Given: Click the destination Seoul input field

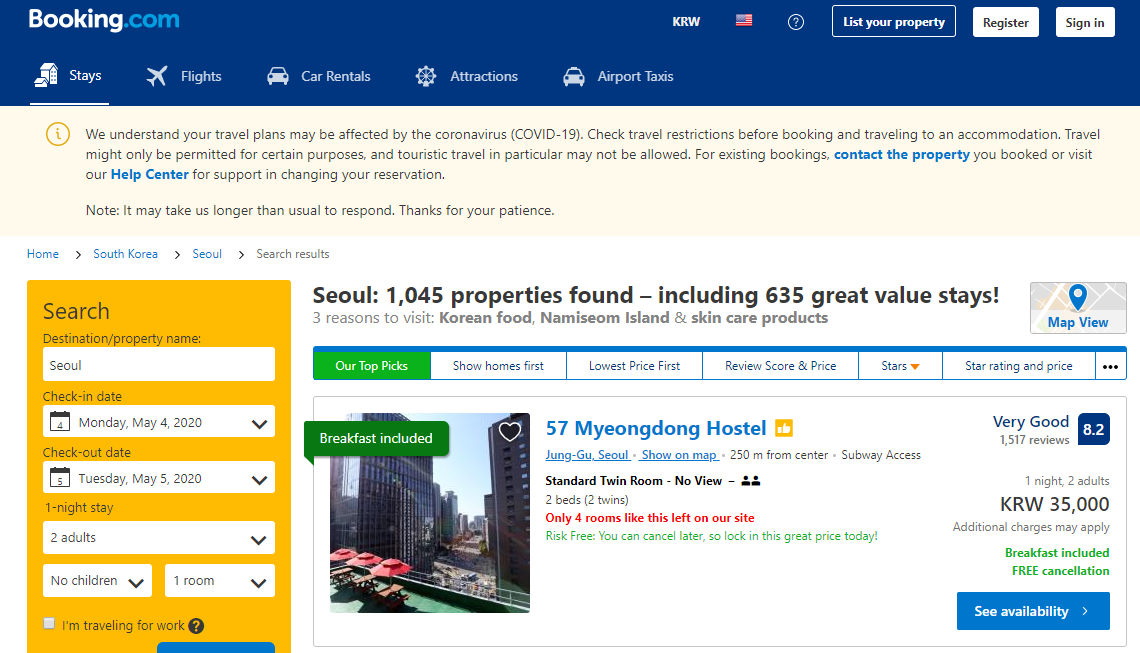Looking at the screenshot, I should pyautogui.click(x=158, y=365).
